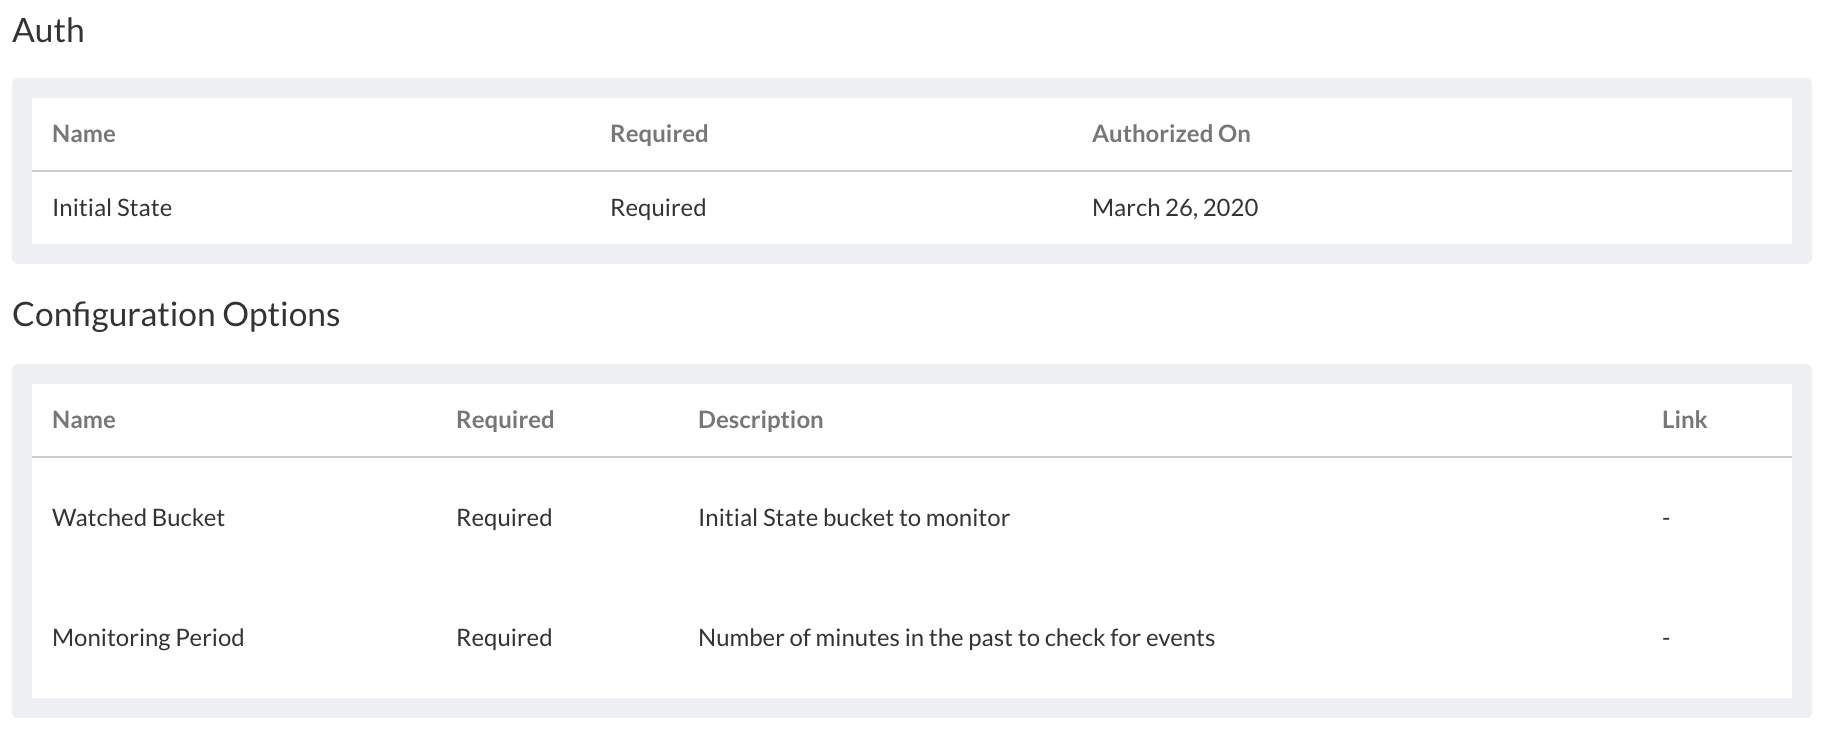Click the Description column header
The image size is (1826, 730).
(760, 420)
